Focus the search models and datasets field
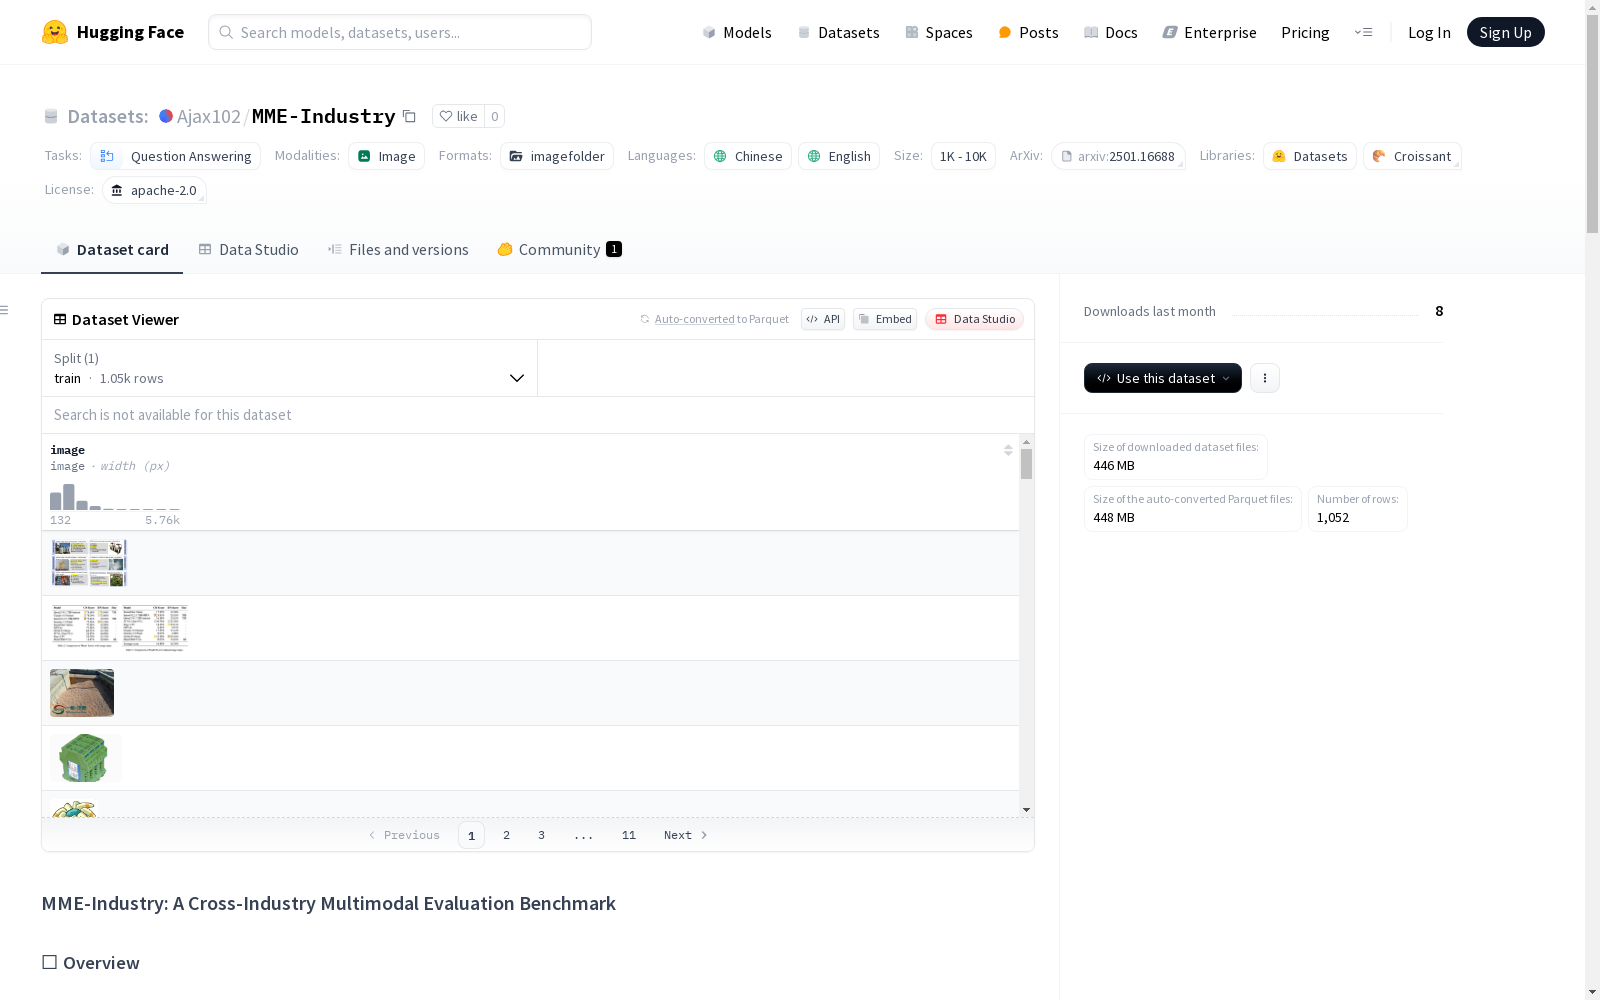1600x1000 pixels. pyautogui.click(x=400, y=32)
